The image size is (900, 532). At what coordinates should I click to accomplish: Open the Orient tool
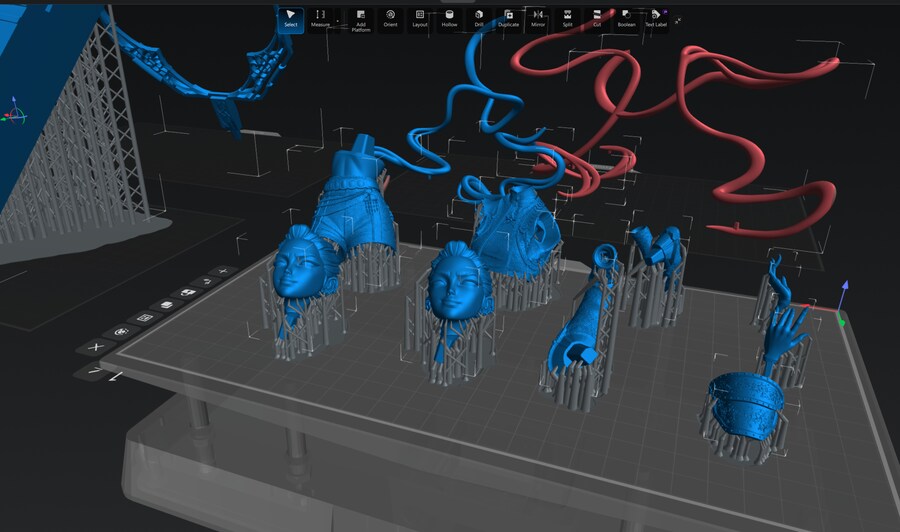point(391,18)
